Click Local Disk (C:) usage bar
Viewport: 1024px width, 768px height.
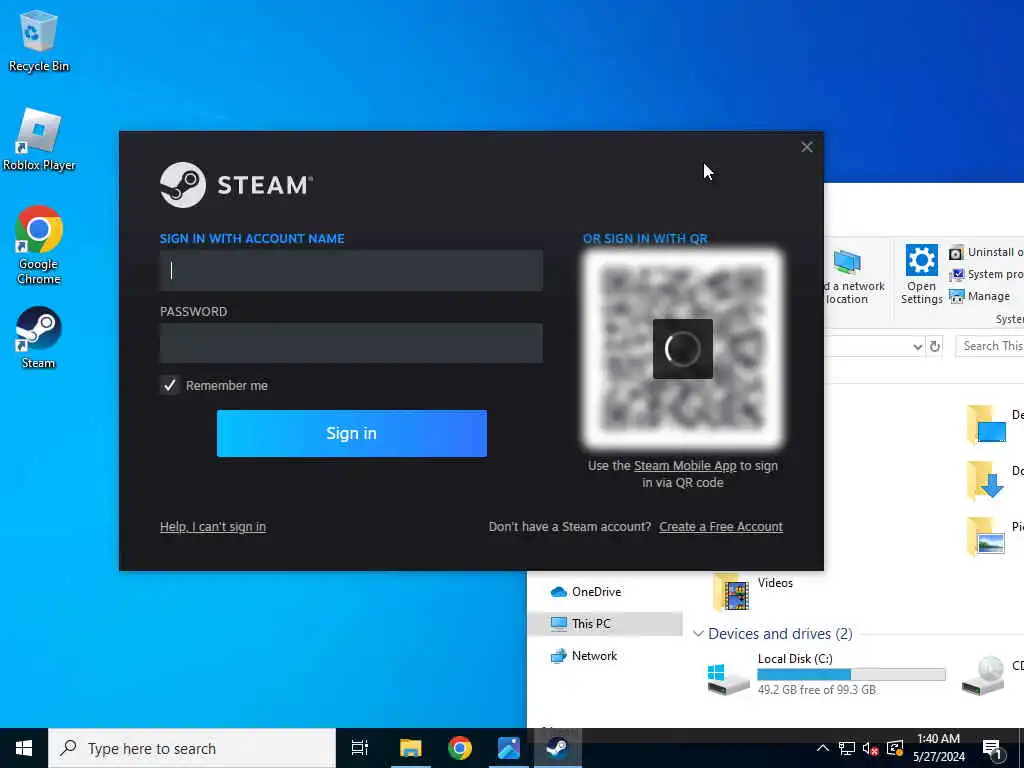point(851,675)
